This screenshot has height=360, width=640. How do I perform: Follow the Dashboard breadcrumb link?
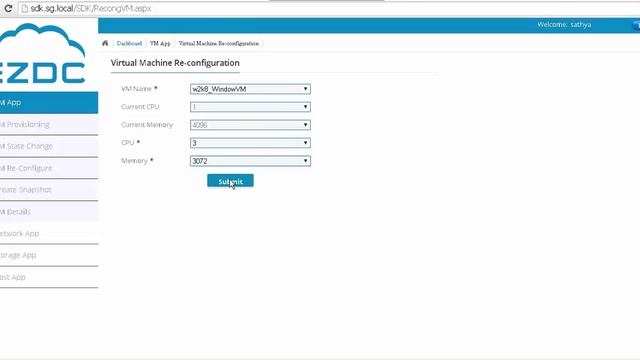pyautogui.click(x=129, y=43)
